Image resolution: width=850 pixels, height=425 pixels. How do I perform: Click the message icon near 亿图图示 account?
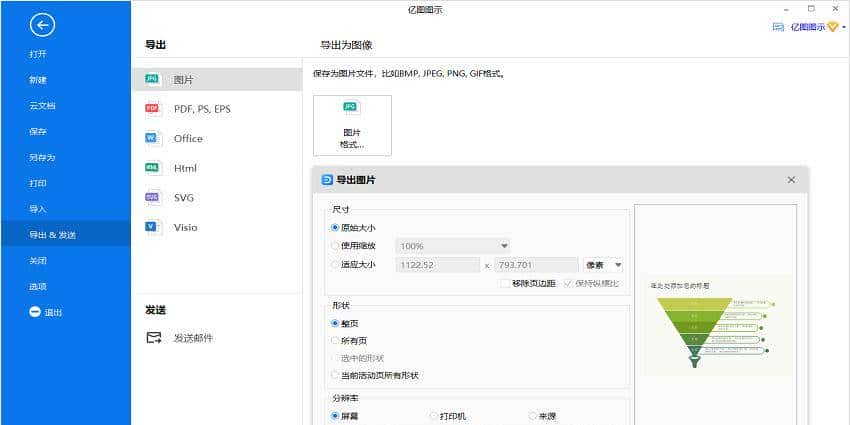[x=778, y=27]
